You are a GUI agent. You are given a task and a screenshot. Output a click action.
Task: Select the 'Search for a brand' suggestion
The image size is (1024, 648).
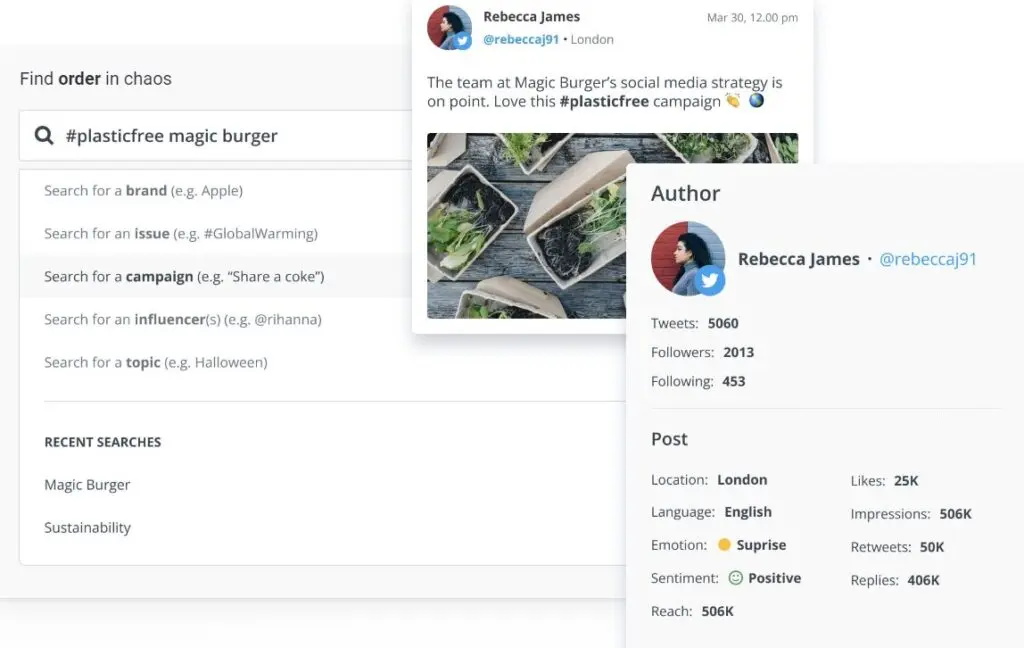point(144,190)
